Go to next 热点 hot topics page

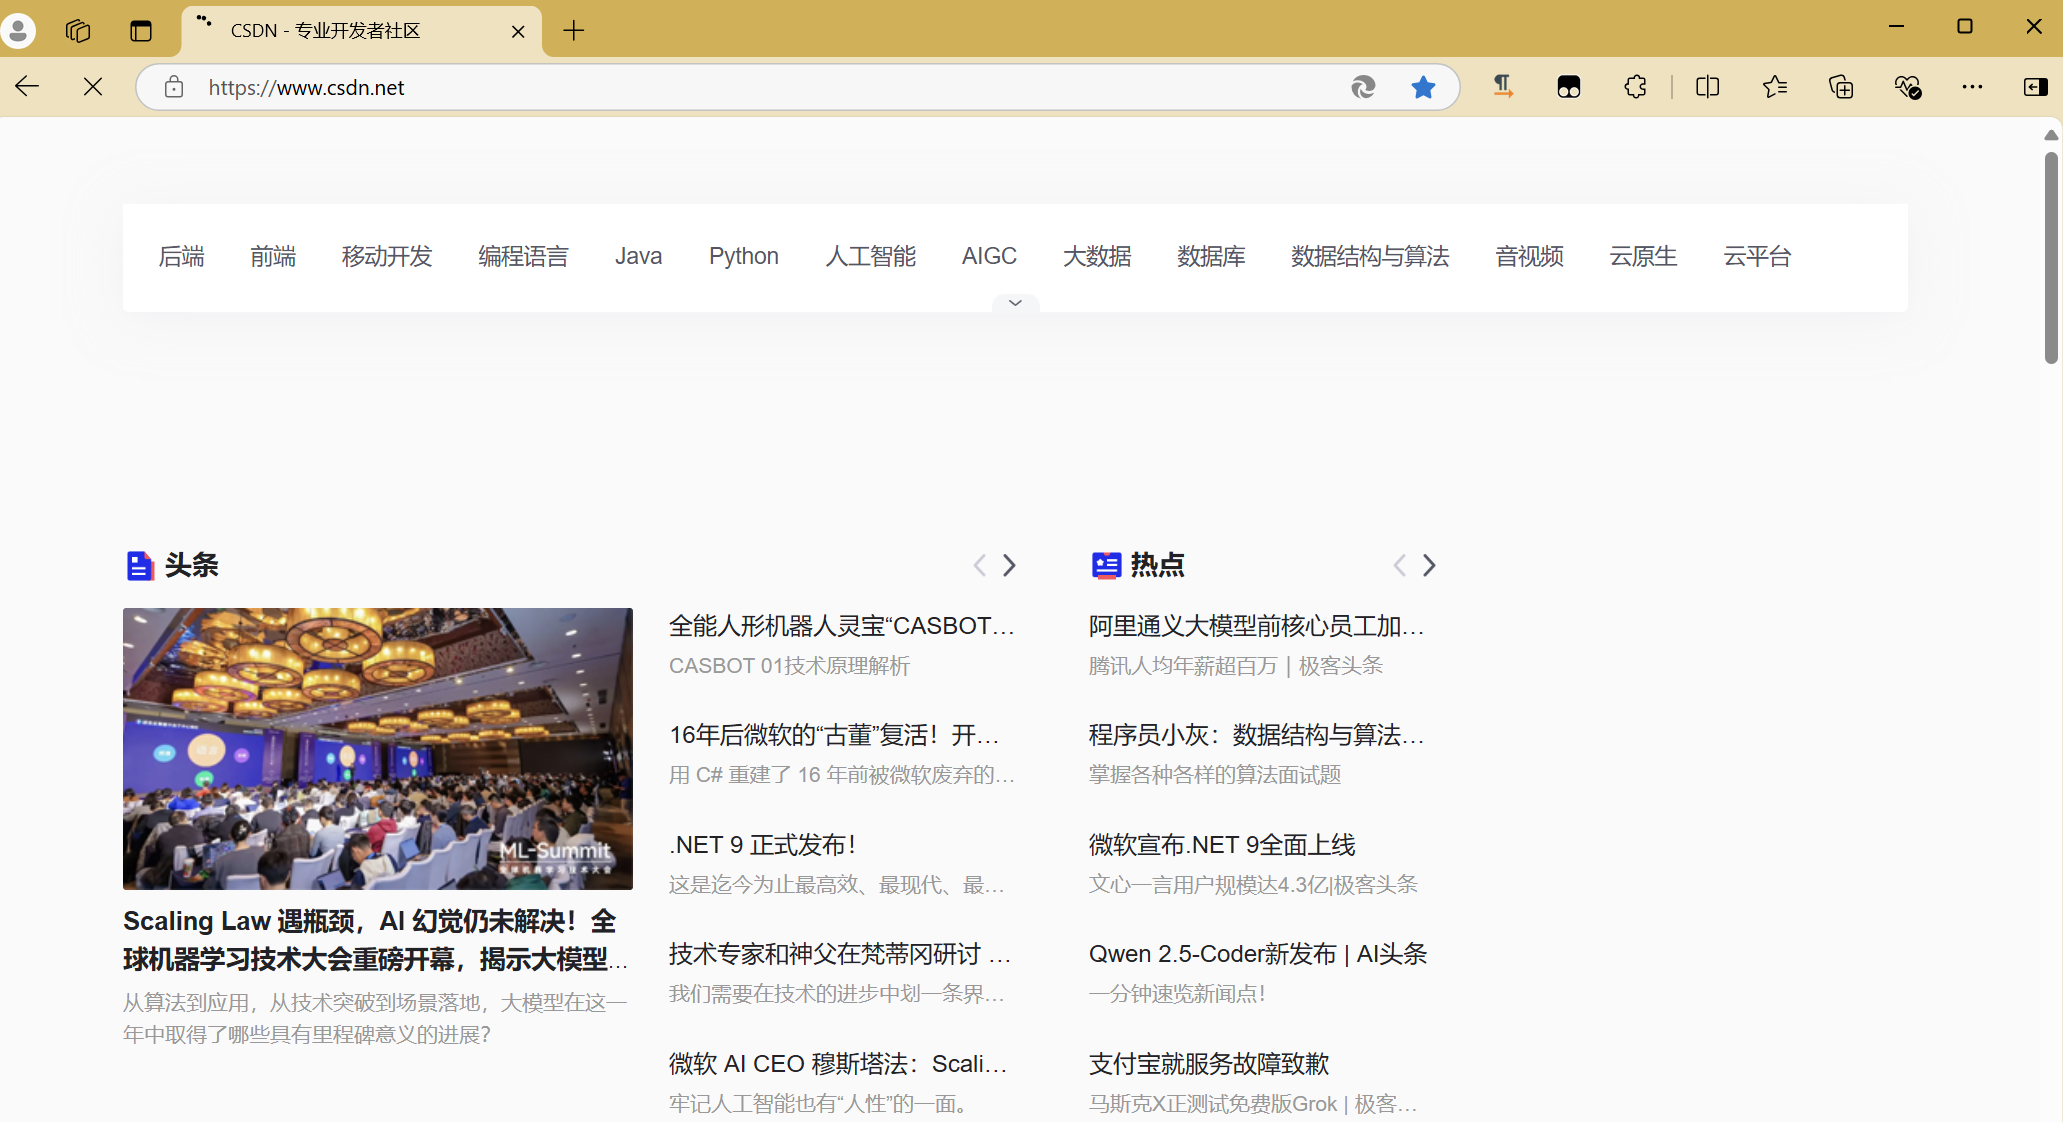click(1429, 566)
